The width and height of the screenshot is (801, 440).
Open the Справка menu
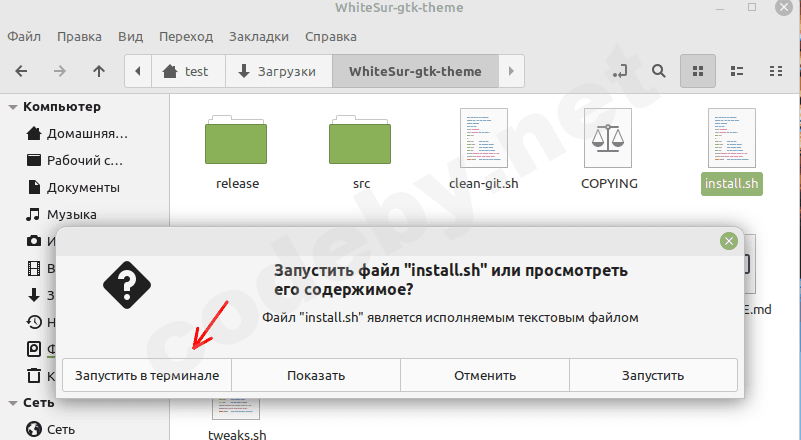tap(331, 37)
